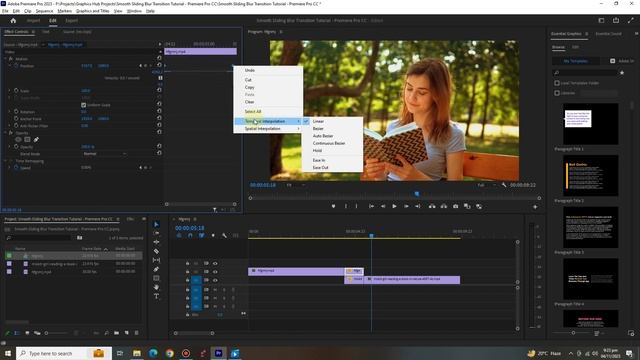
Task: Toggle Snap in timeline
Action: click(190, 236)
